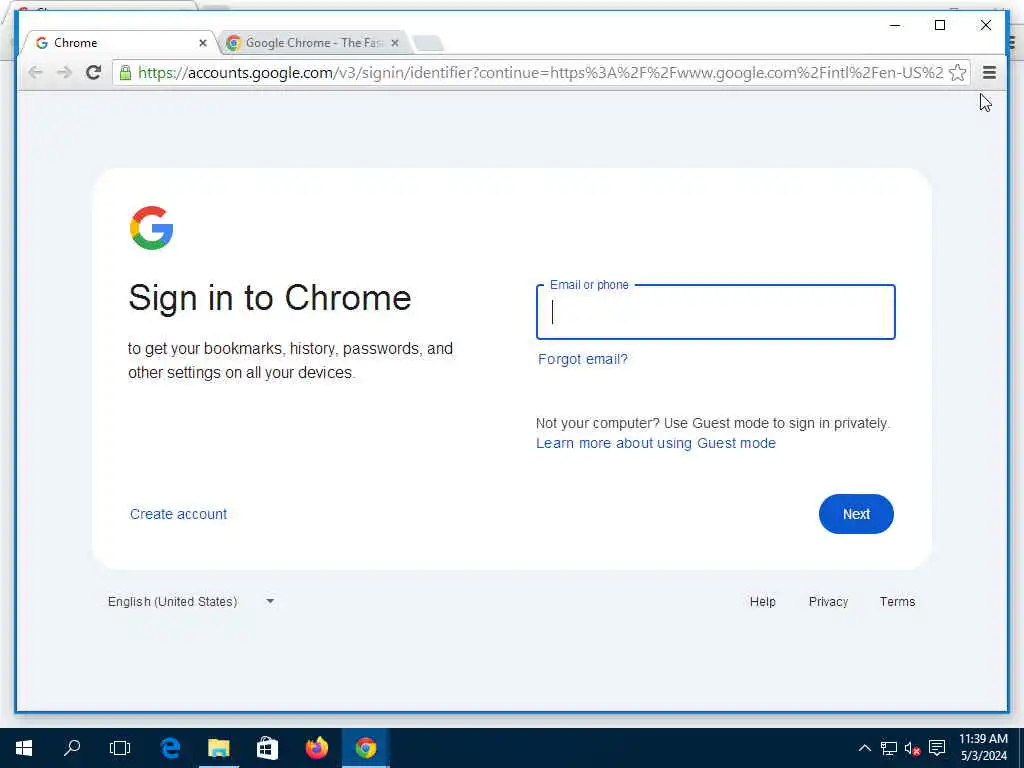
Task: Click the Create account link
Action: 178,514
